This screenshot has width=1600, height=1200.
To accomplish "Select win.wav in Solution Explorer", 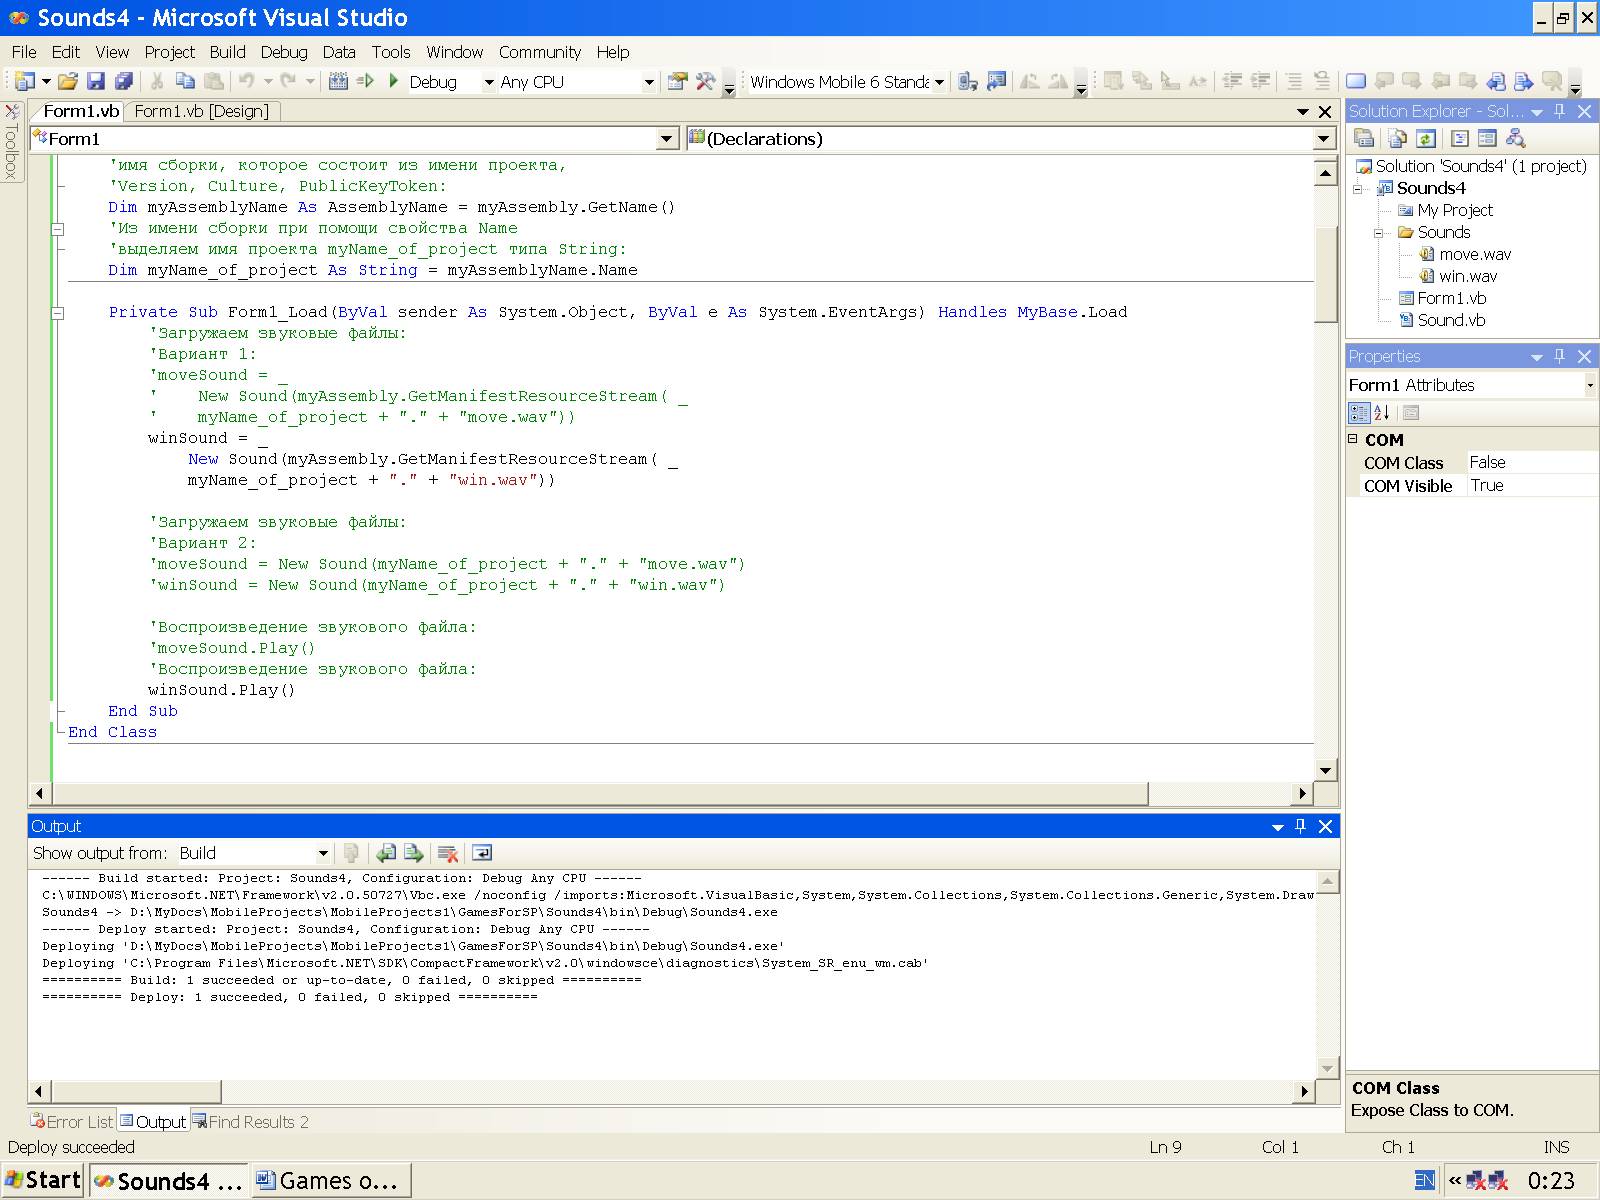I will point(1467,276).
